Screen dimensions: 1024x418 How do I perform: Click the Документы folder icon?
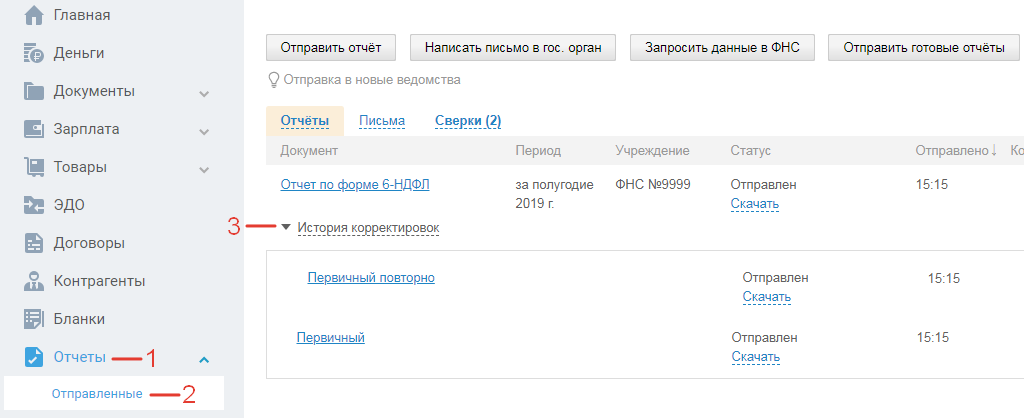tap(33, 91)
